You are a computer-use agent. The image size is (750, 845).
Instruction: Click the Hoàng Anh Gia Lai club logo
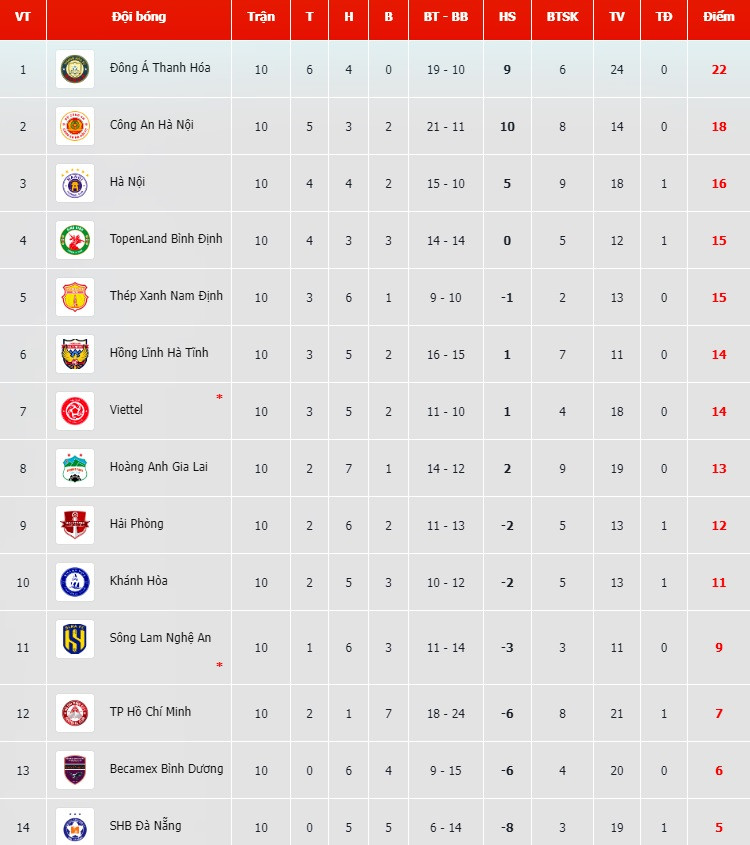coord(75,468)
